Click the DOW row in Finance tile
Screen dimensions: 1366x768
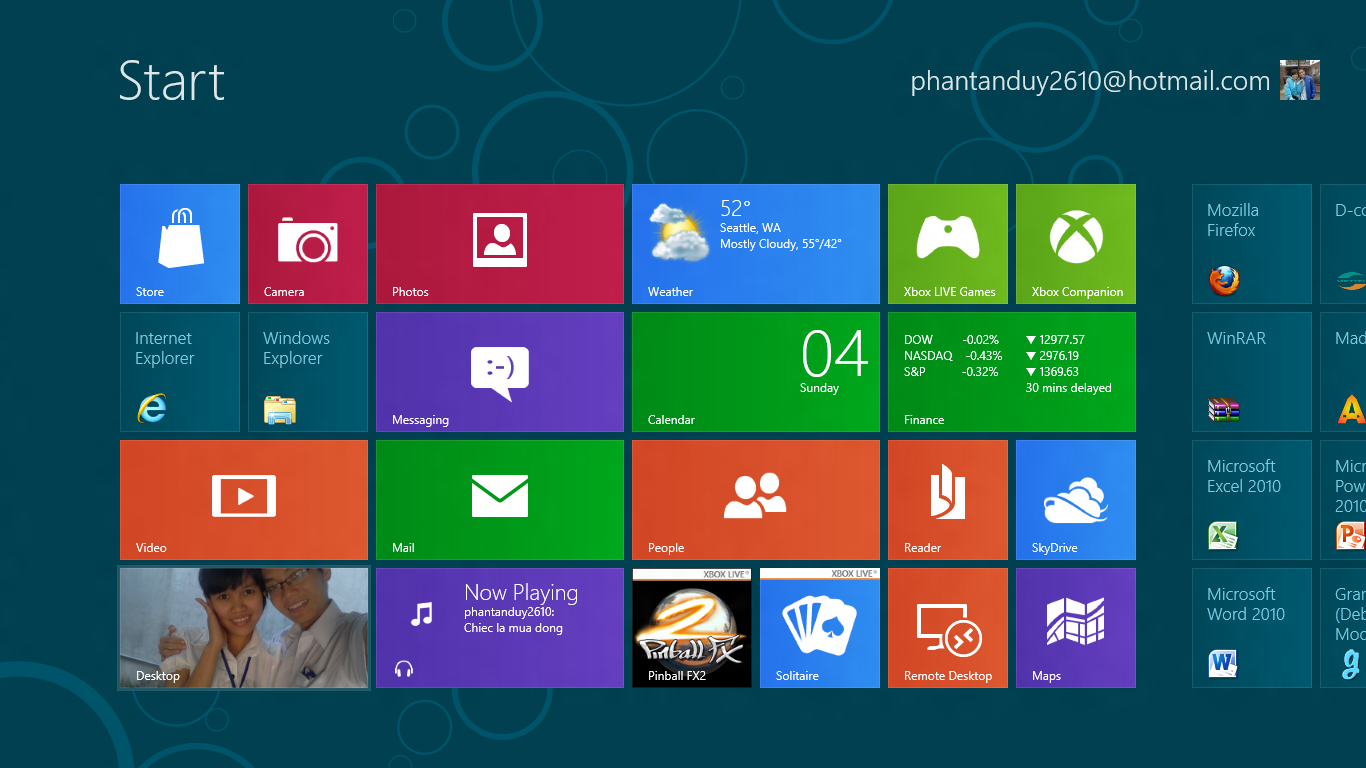point(994,340)
